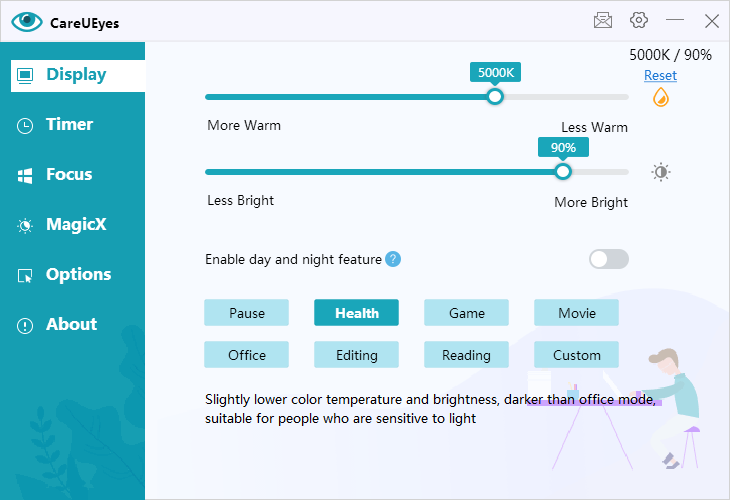
Task: Select the Pause mode button
Action: click(246, 312)
